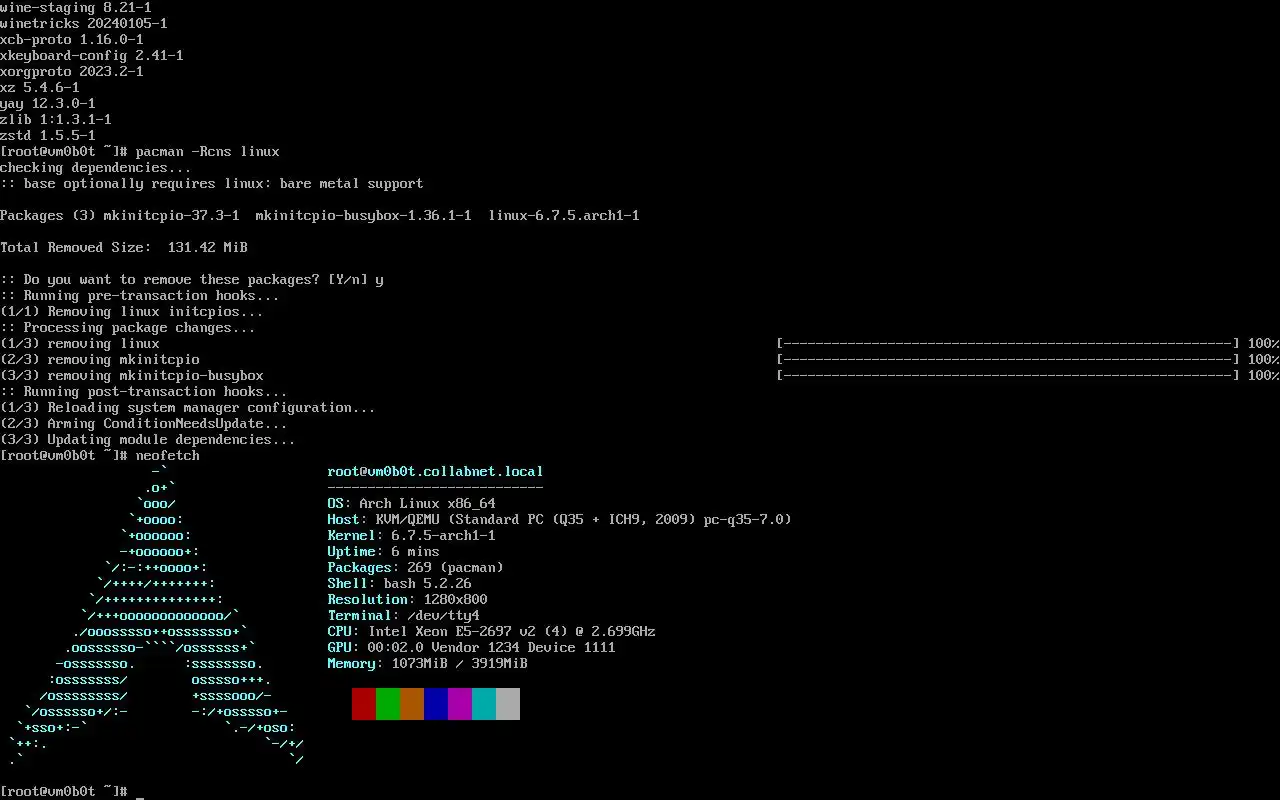The image size is (1280, 800).
Task: Click package name 'mkinitcpio-37.3-1'
Action: point(172,216)
